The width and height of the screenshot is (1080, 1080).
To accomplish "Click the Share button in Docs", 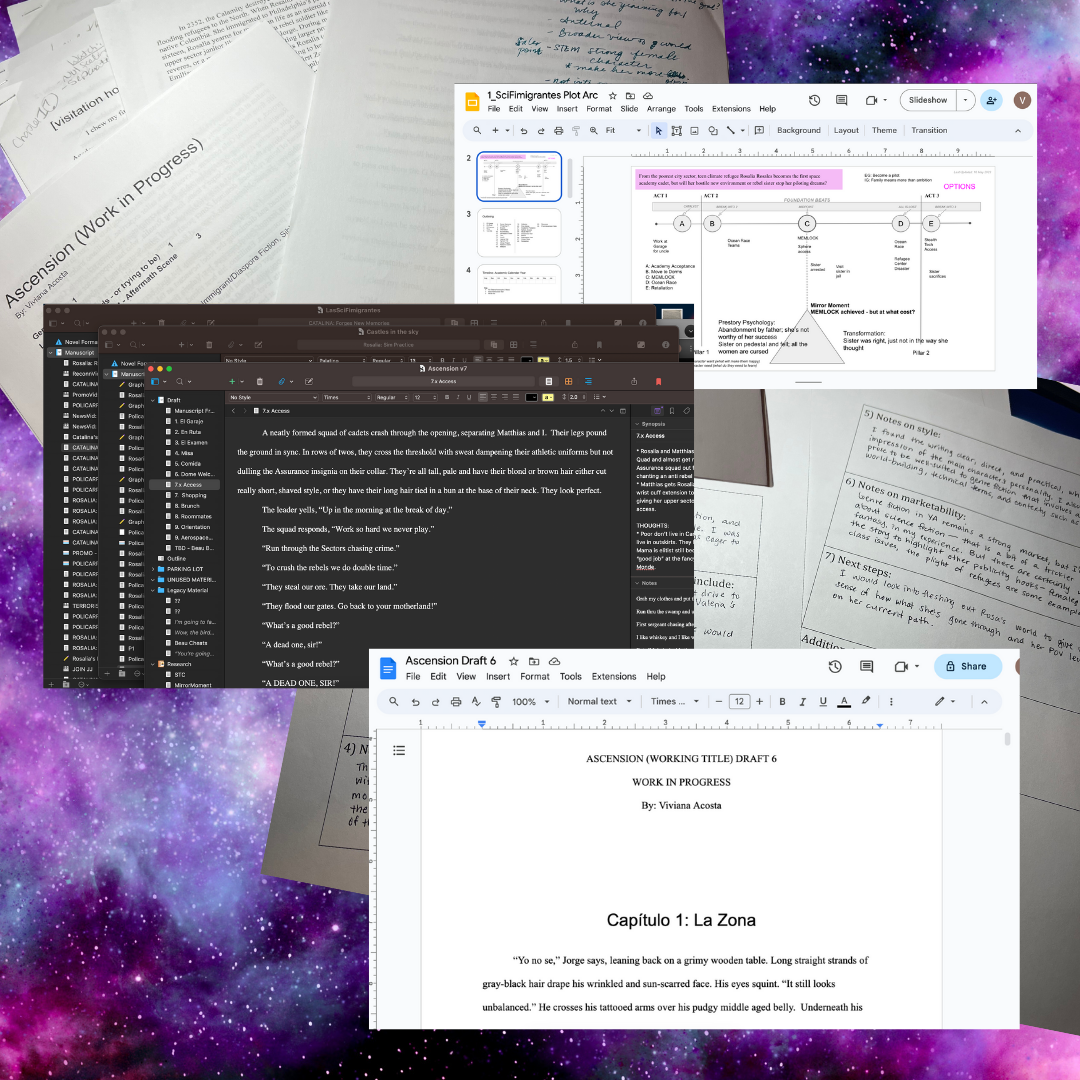I will click(967, 666).
